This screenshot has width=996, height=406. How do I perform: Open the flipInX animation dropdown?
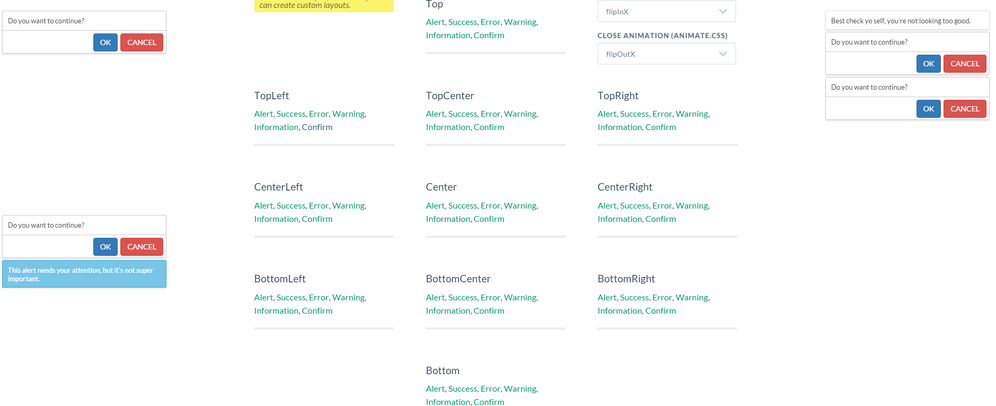[666, 11]
